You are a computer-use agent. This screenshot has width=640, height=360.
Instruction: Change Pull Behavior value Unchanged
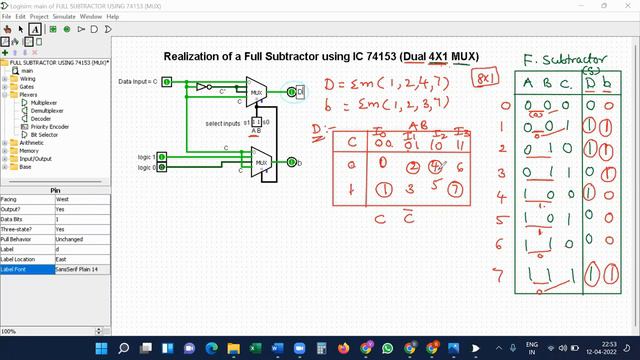(82, 240)
